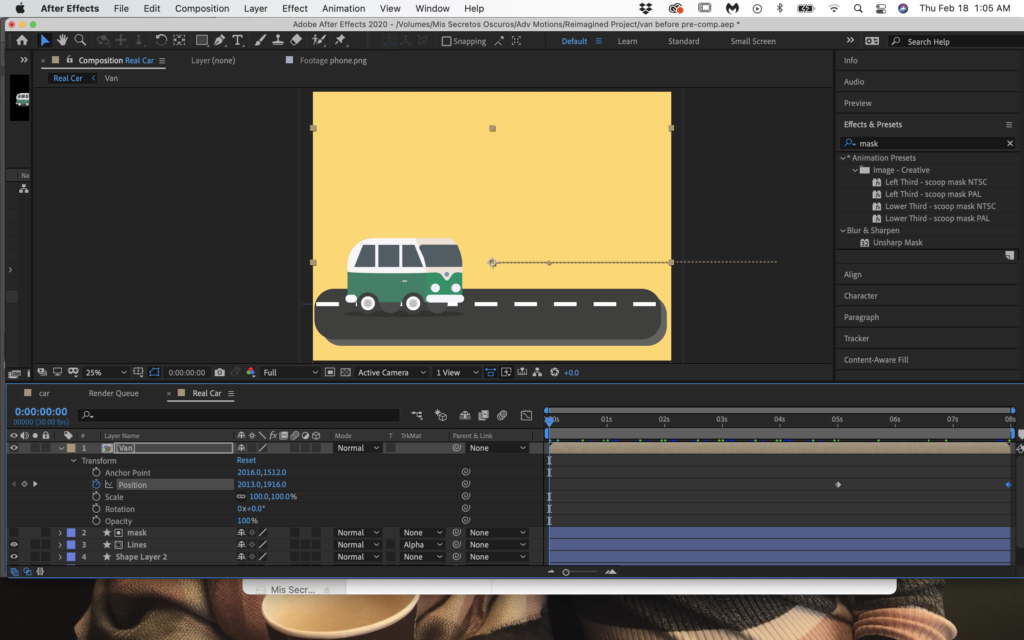Collapse the Blur & Sharpen category
This screenshot has width=1024, height=640.
point(843,230)
